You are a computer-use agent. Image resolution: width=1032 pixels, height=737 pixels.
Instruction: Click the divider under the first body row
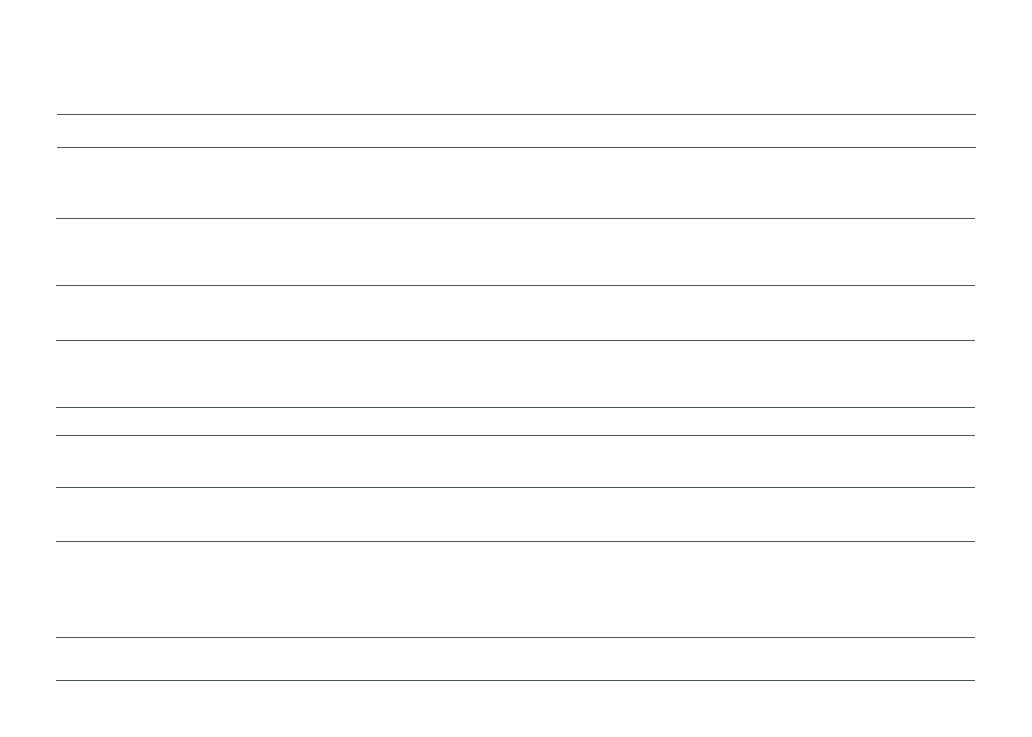click(x=516, y=218)
